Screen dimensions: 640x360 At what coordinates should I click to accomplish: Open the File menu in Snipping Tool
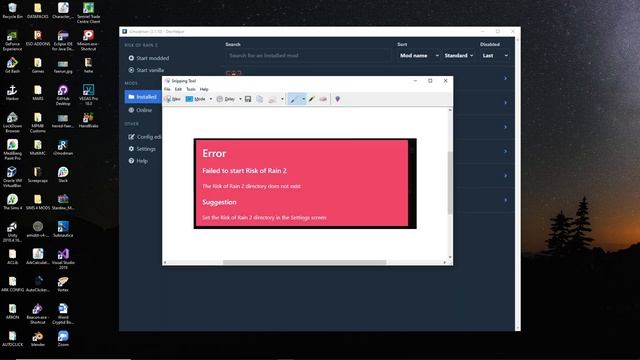coord(167,89)
